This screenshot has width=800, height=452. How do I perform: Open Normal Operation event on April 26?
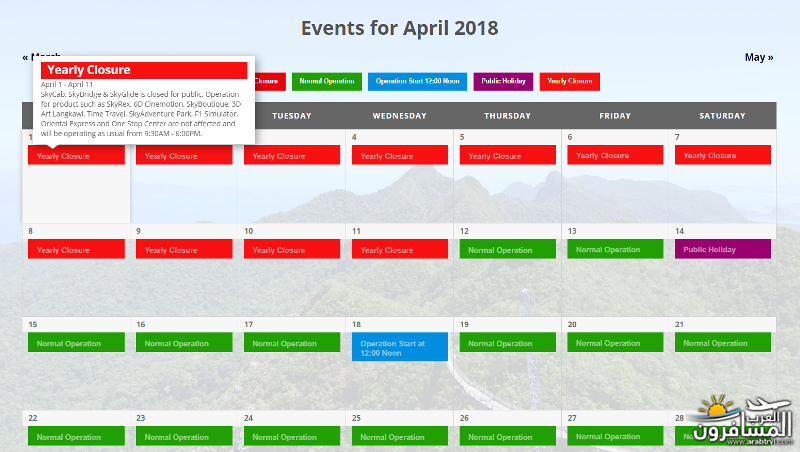pyautogui.click(x=508, y=437)
